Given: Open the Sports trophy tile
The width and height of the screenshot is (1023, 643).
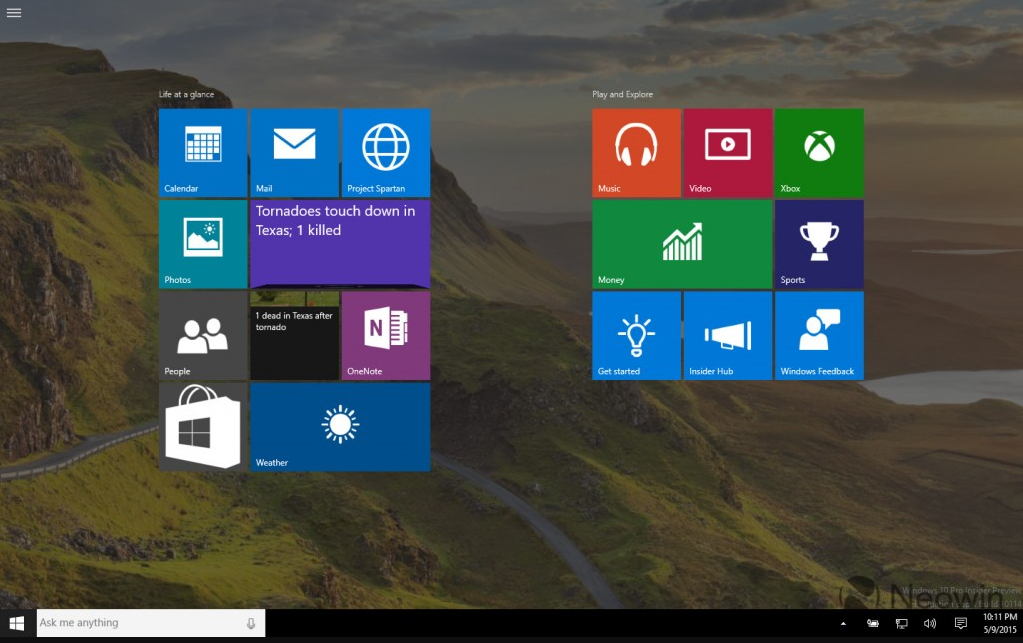Looking at the screenshot, I should [819, 244].
